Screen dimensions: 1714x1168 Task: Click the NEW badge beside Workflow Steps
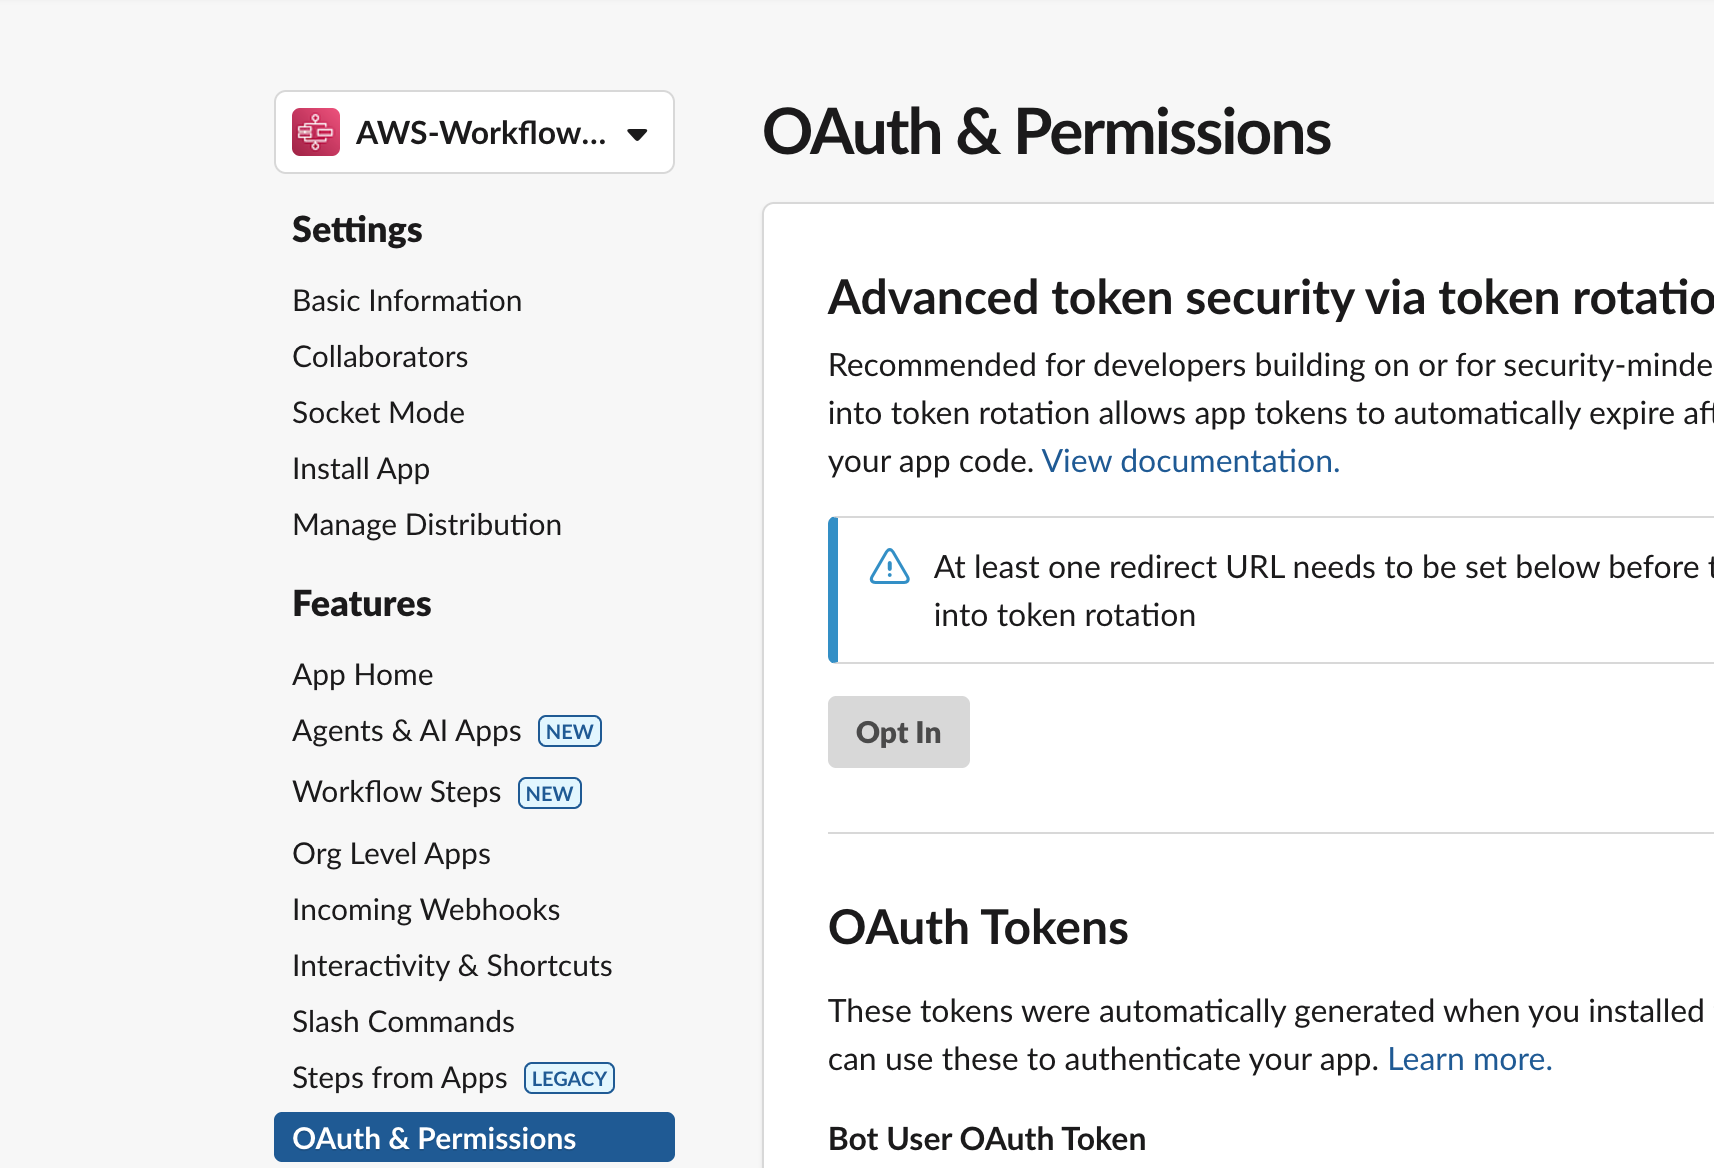tap(550, 793)
